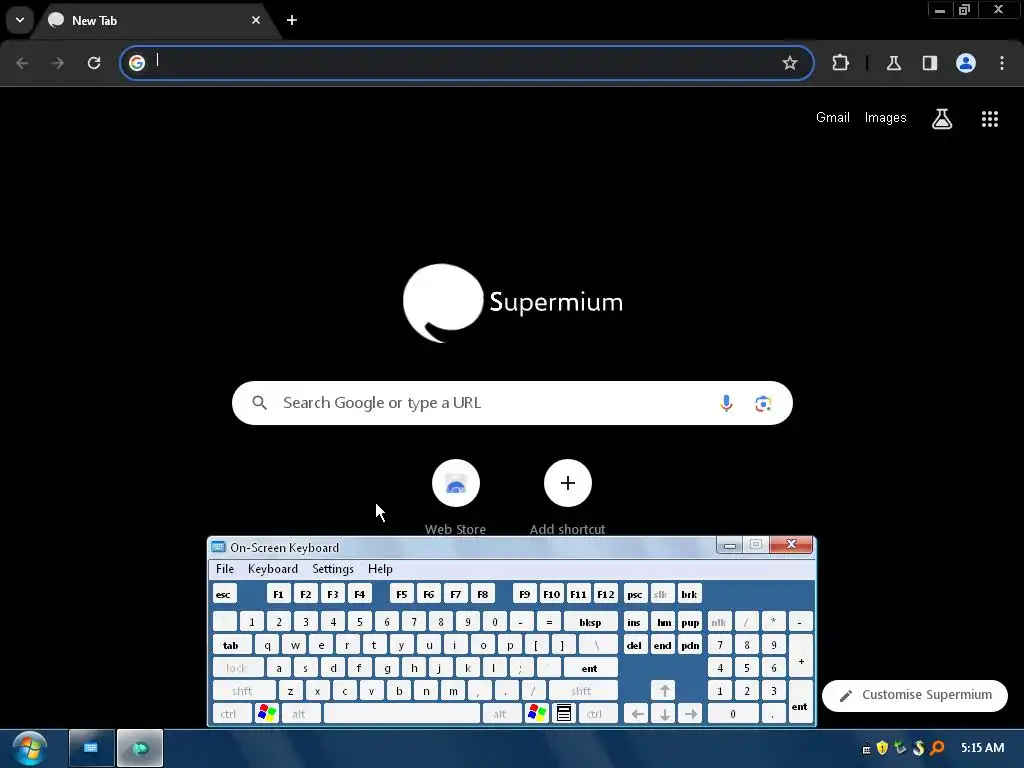Open the On-Screen Keyboard File menu

225,569
